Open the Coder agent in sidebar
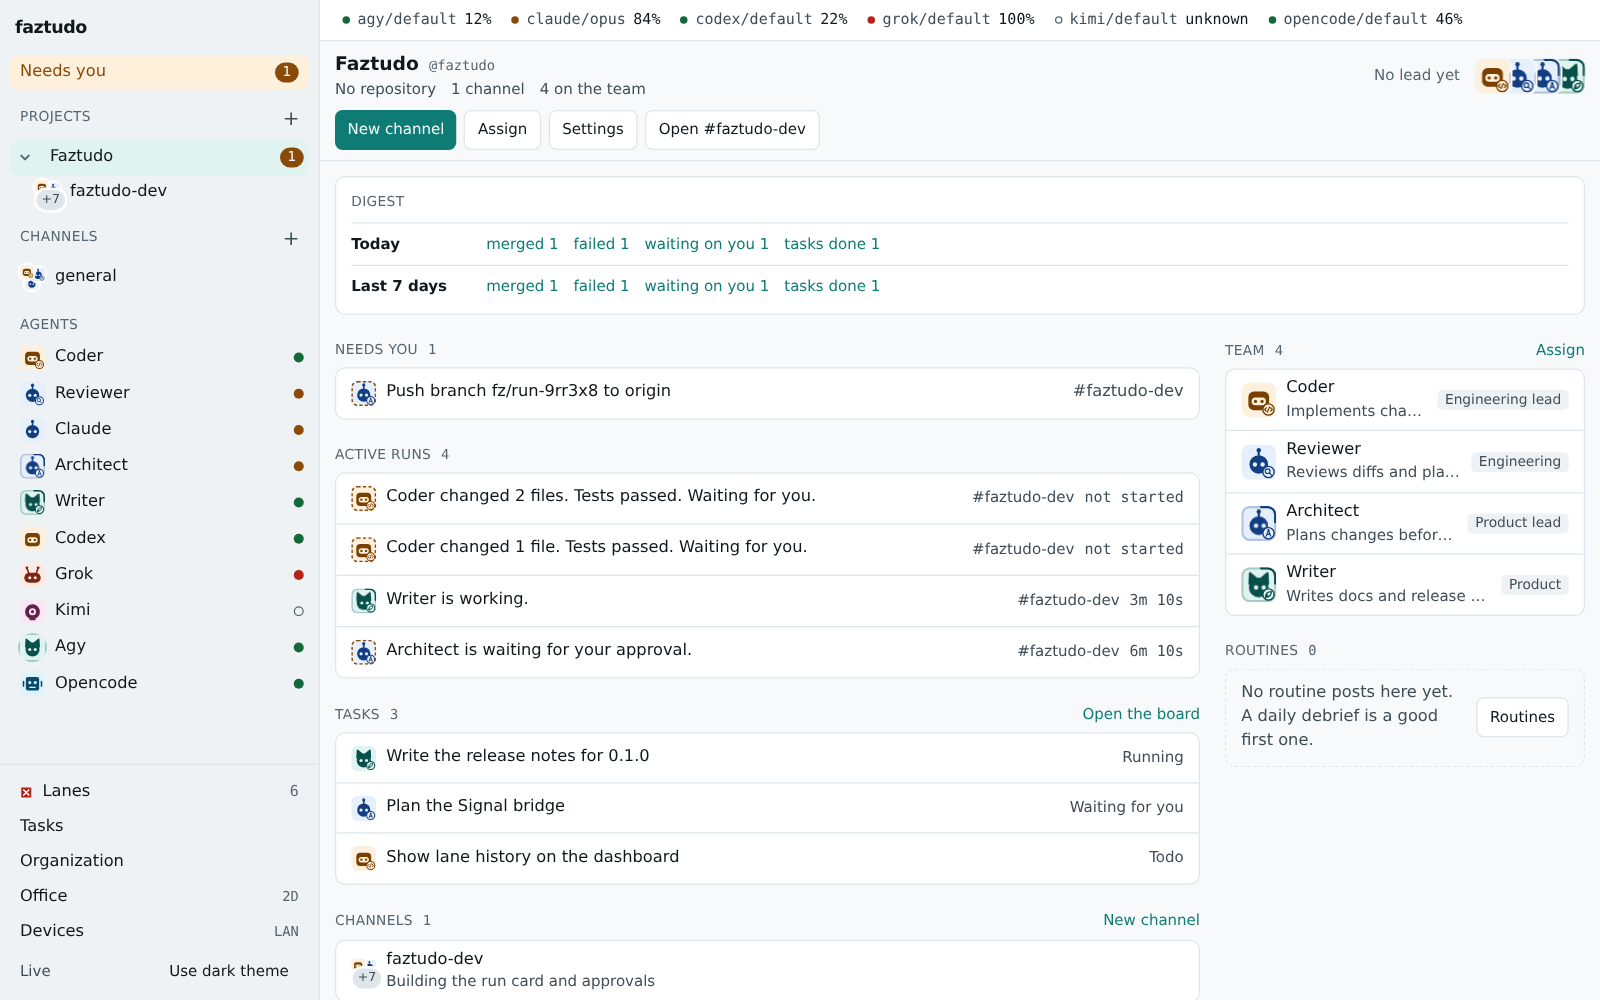Viewport: 1600px width, 1000px height. [x=160, y=356]
